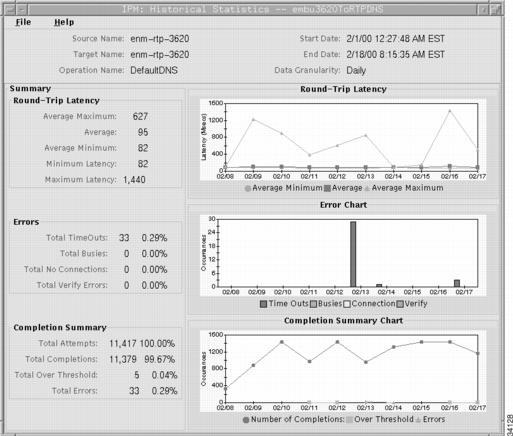Click the Completion Summary section heading
The width and height of the screenshot is (513, 436).
click(x=60, y=328)
